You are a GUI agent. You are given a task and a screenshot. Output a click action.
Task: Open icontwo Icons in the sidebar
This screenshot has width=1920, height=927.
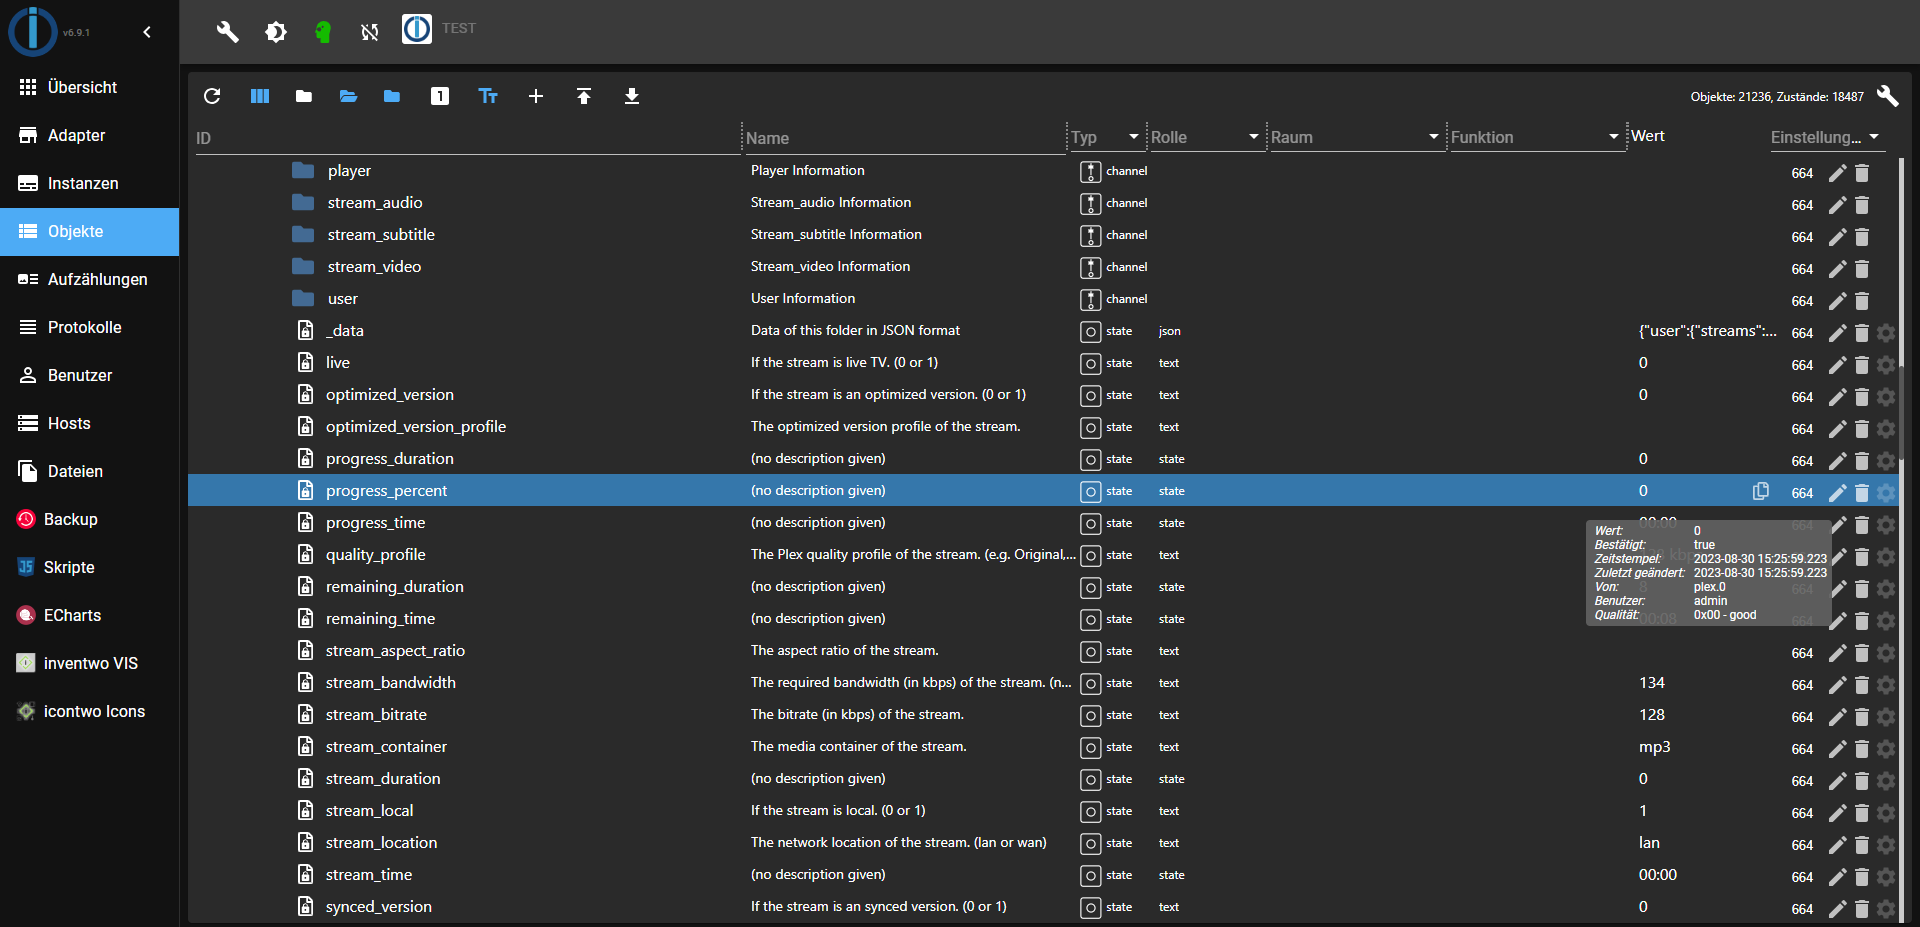pos(90,711)
